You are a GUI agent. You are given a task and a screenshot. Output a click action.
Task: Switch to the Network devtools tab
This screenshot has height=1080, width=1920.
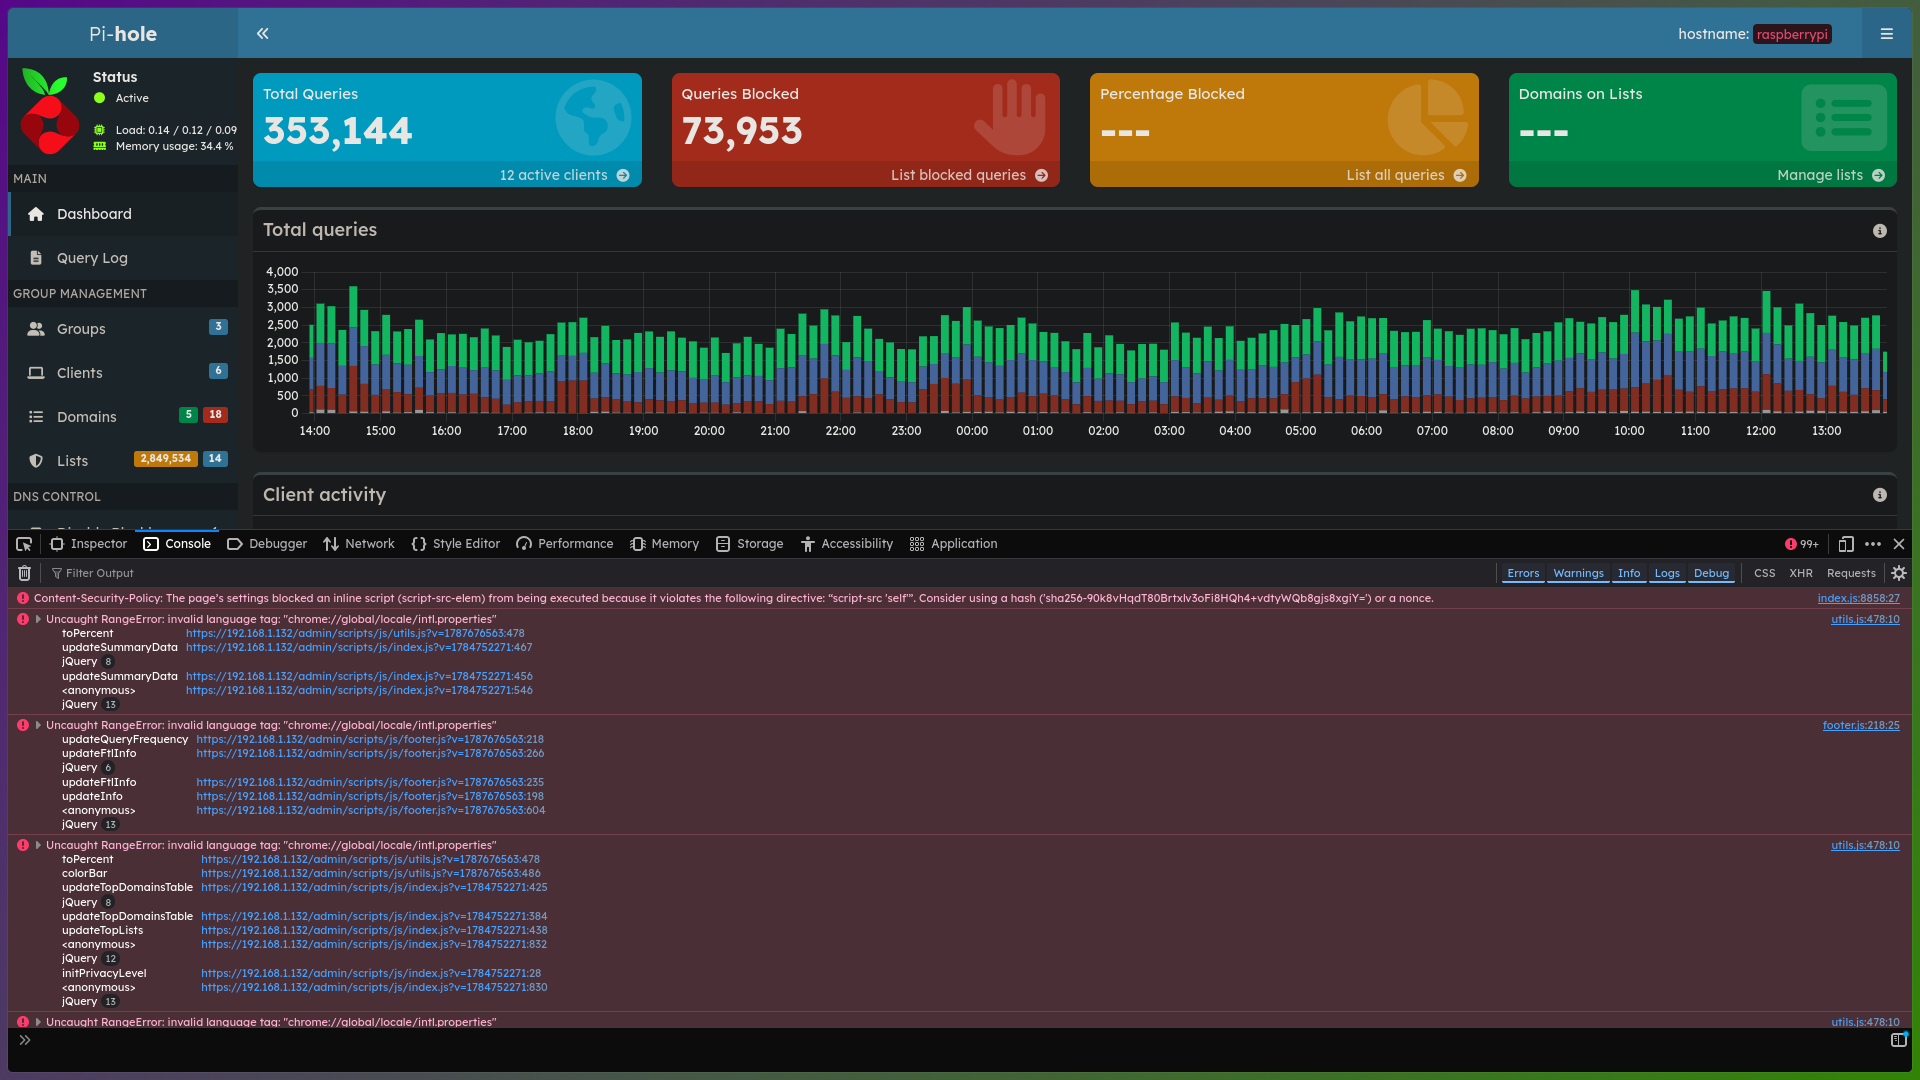359,544
